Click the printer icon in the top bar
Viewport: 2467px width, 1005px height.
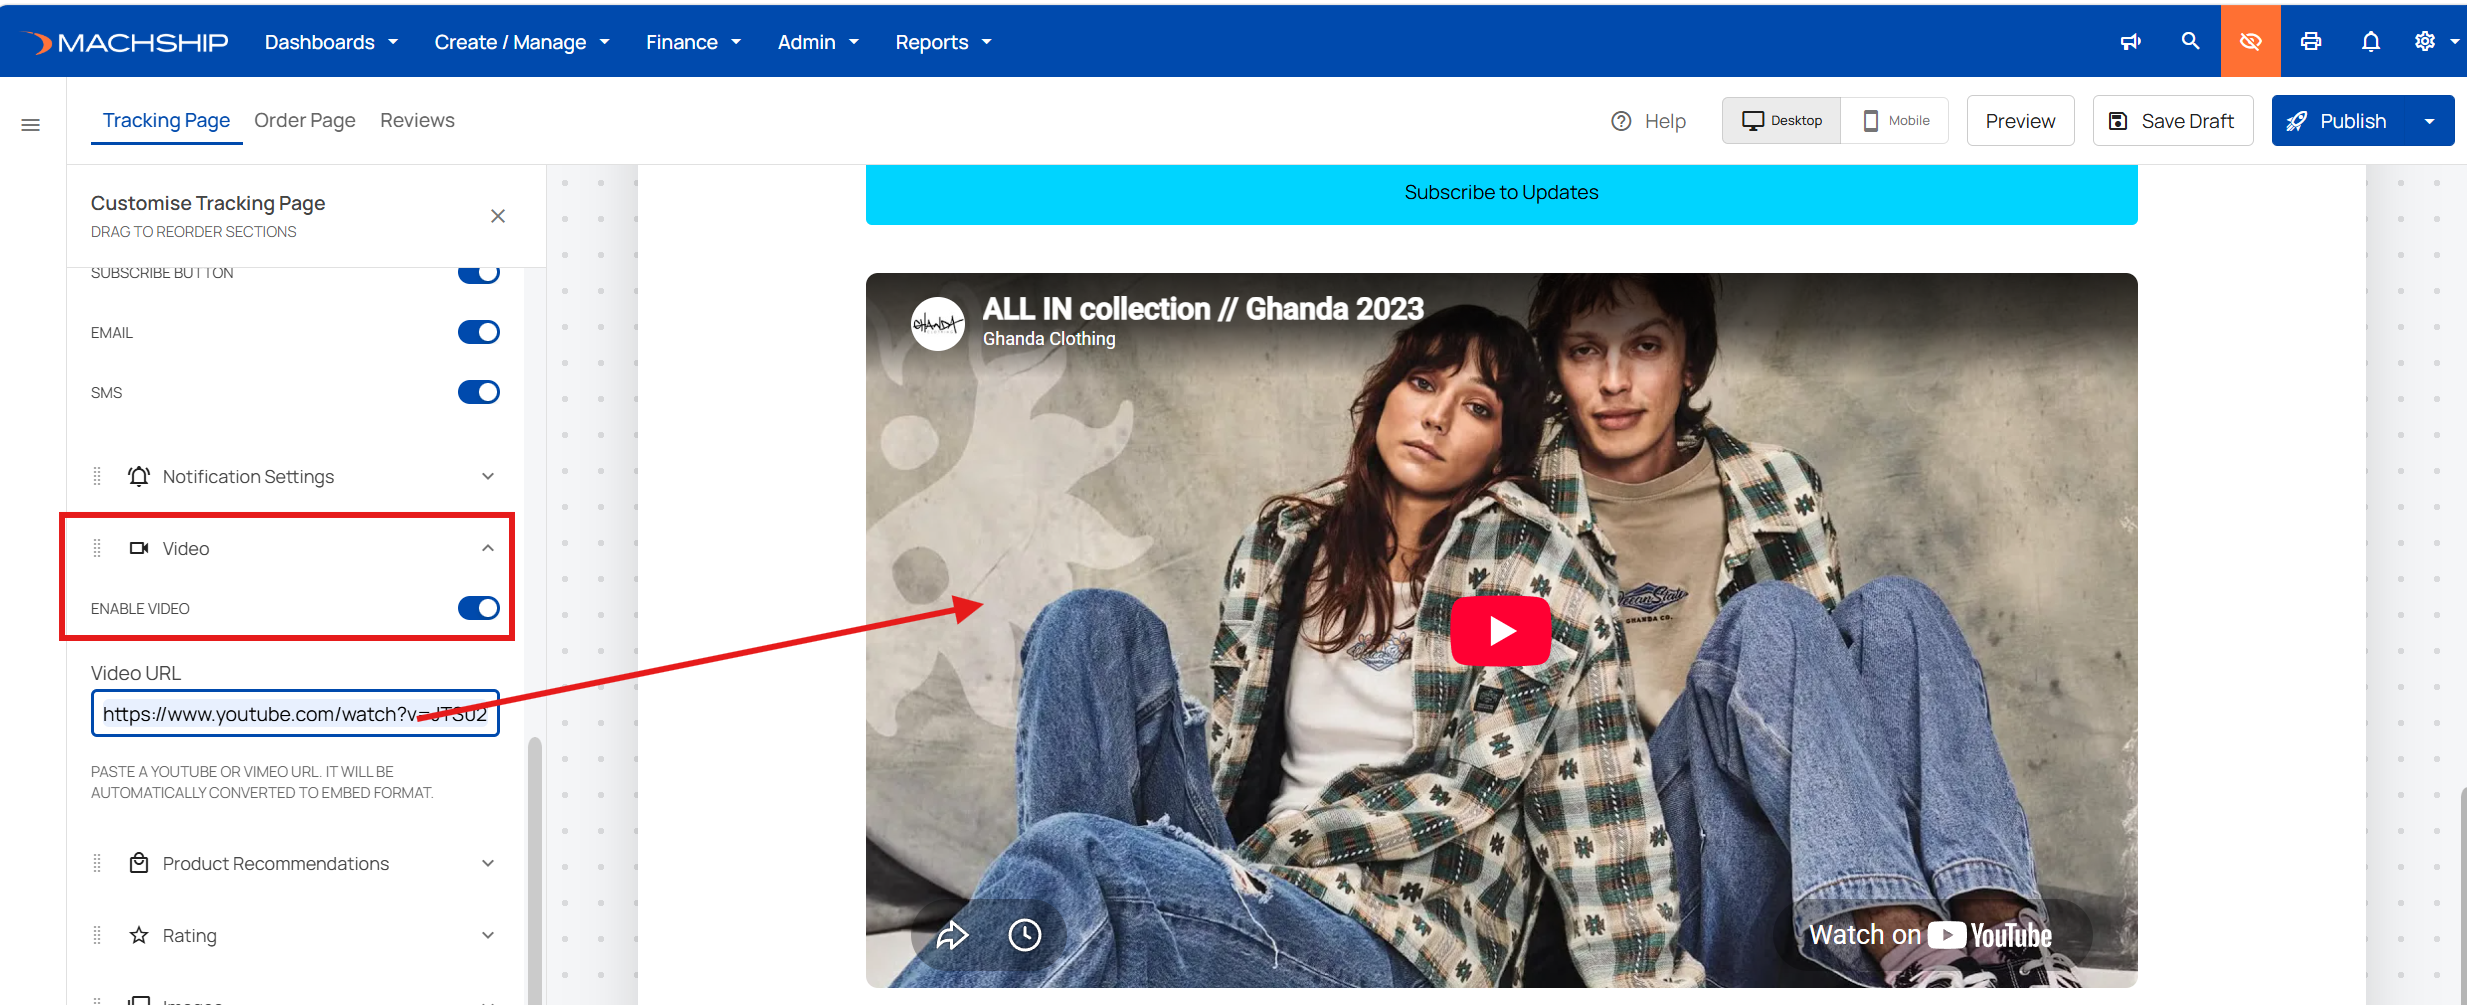(2311, 41)
